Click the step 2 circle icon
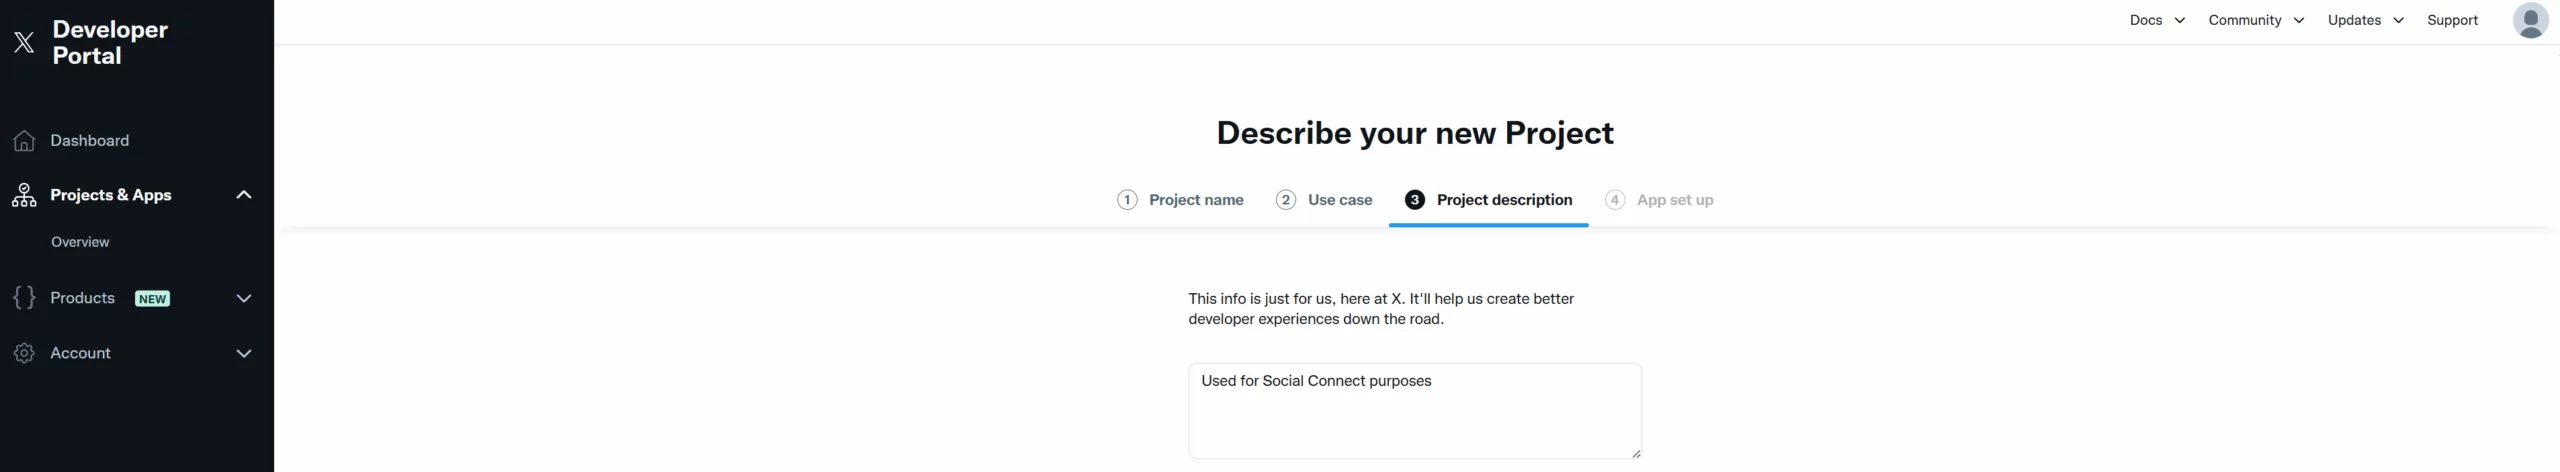 [x=1286, y=200]
